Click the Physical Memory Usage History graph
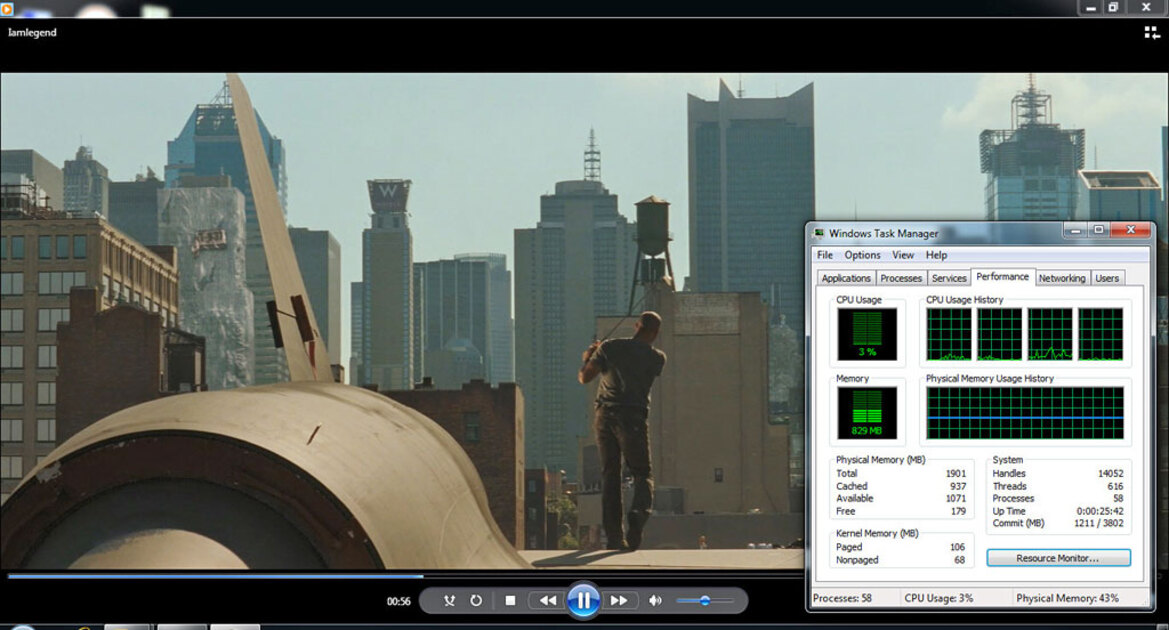 (1025, 413)
